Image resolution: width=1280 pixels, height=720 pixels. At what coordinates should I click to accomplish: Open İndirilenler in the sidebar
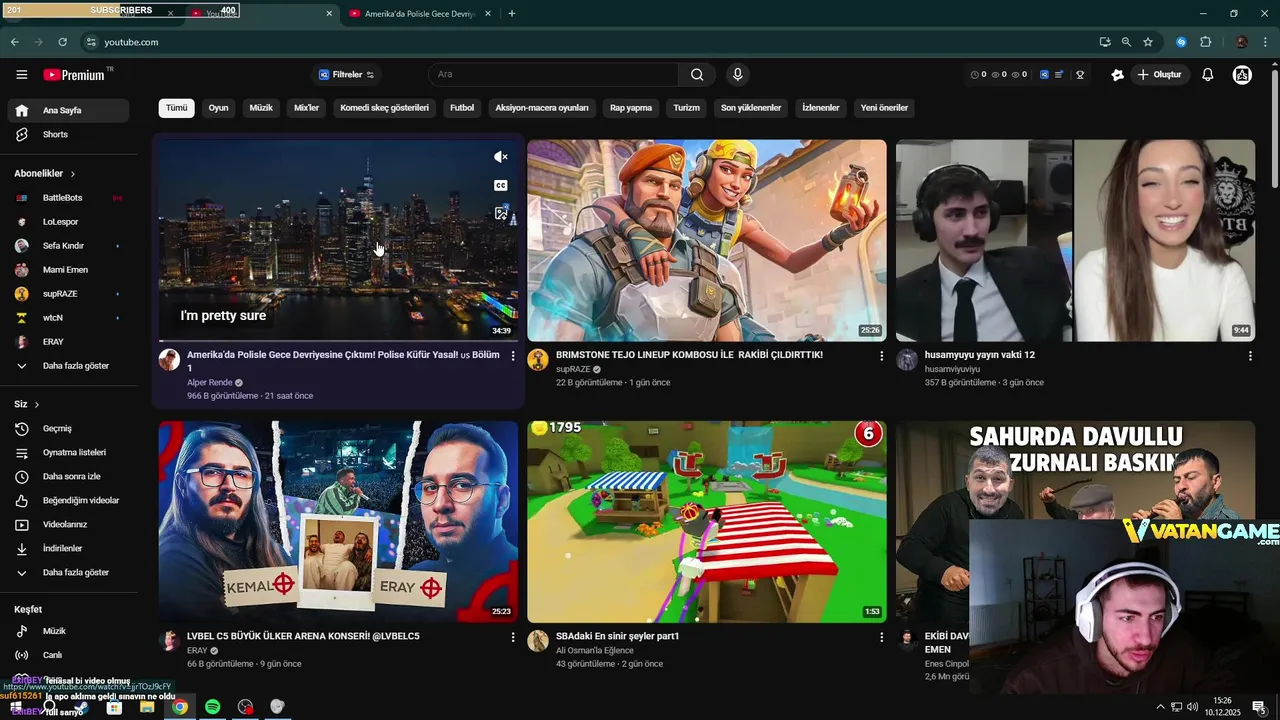click(70, 548)
